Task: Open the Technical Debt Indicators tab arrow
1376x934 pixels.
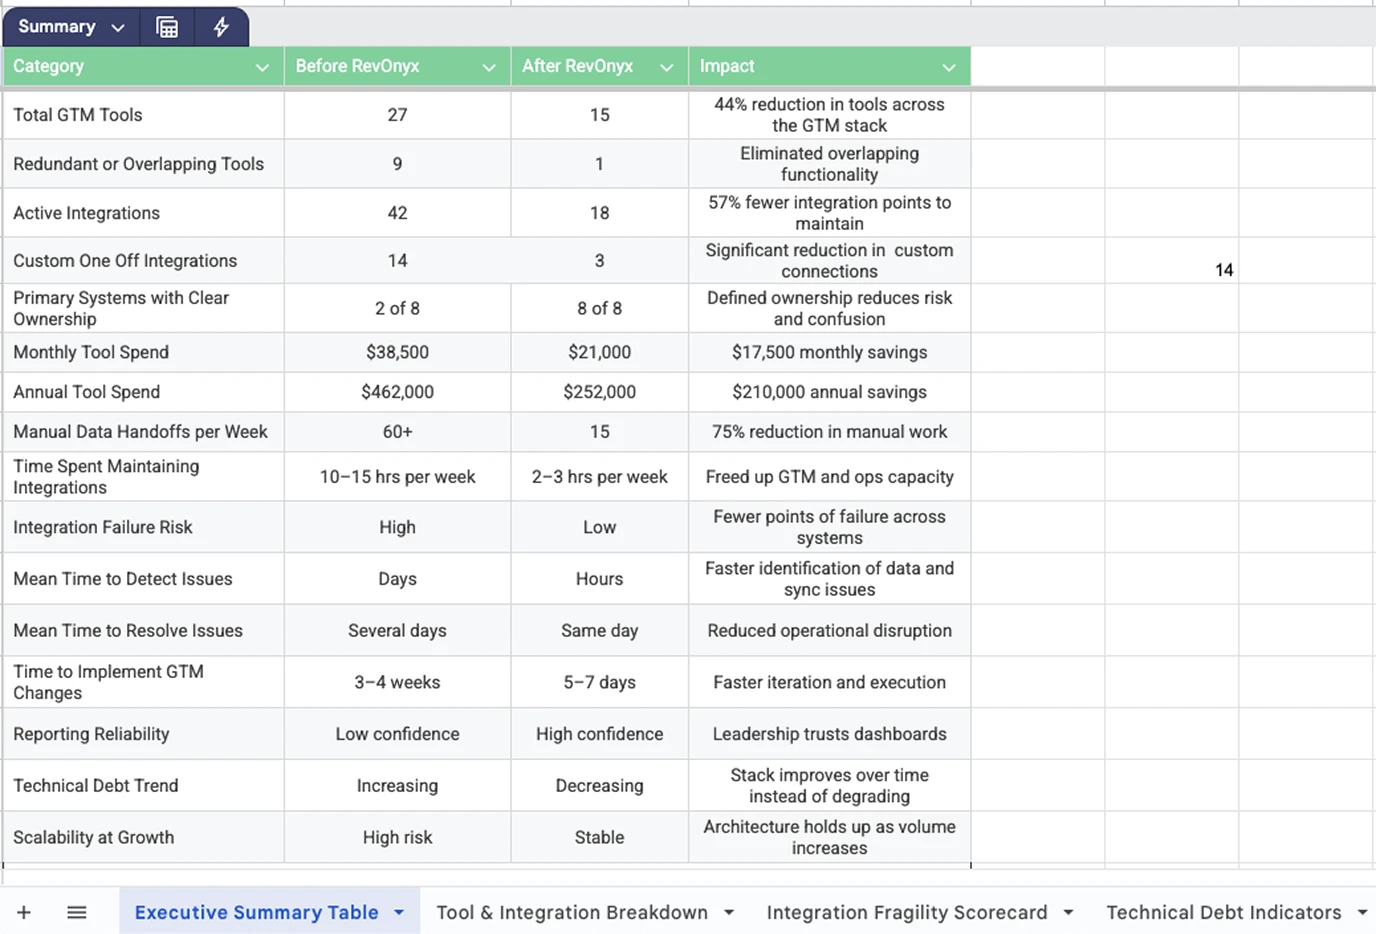Action: (x=1363, y=912)
